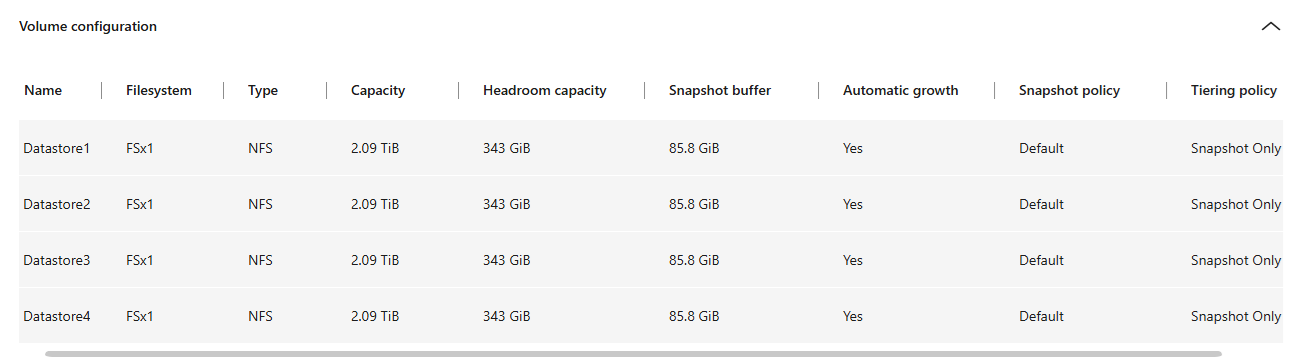Viewport: 1300px width, 363px height.
Task: Click the Headroom capacity column header
Action: [545, 90]
